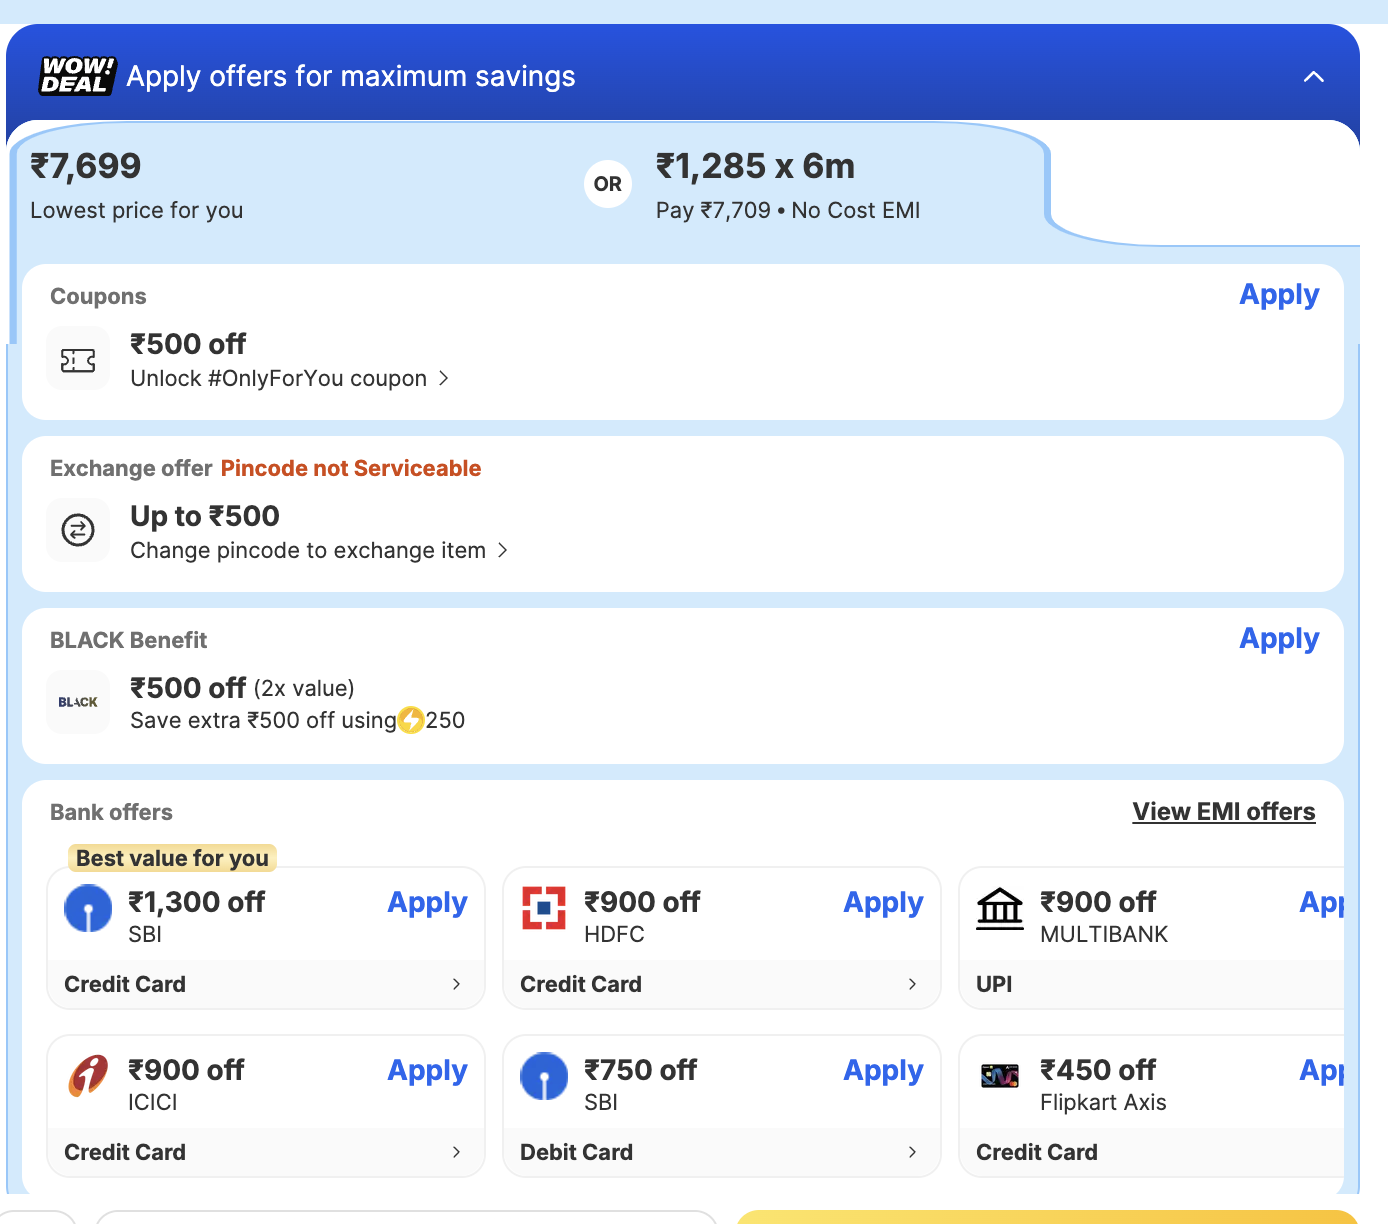The image size is (1388, 1224).
Task: Open View EMI offers link
Action: pos(1223,812)
